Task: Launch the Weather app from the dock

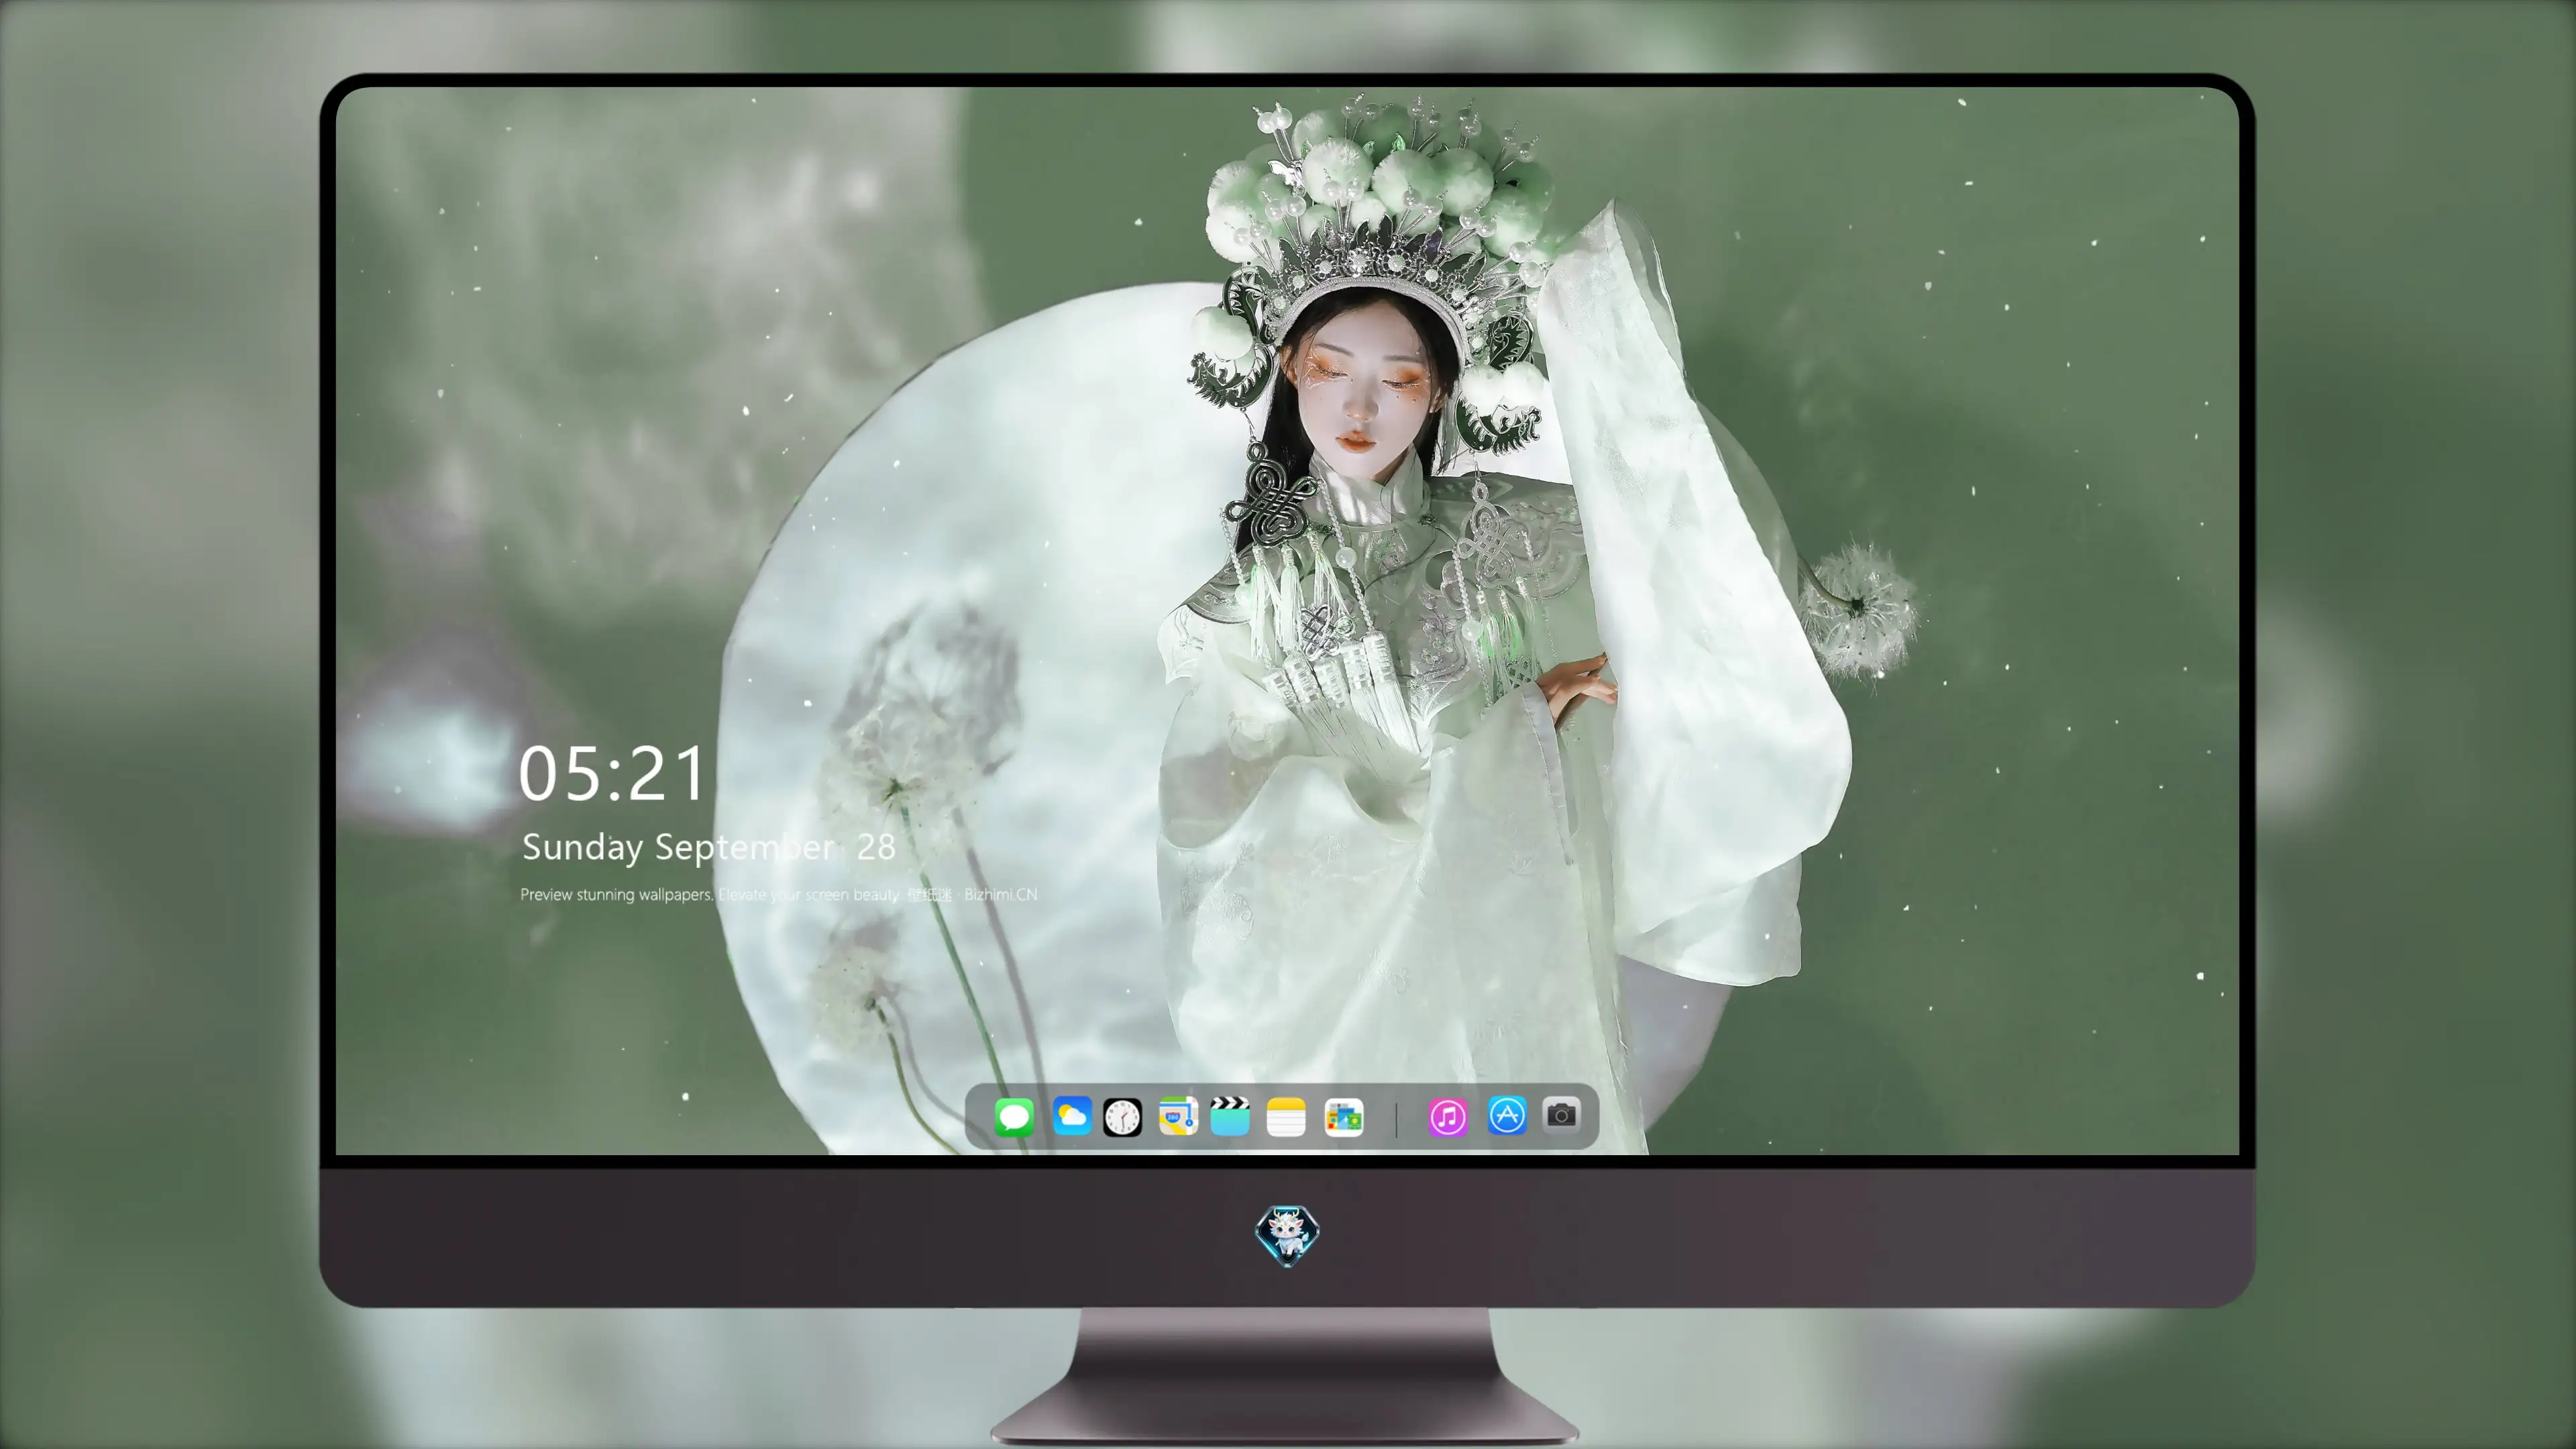Action: (1072, 1116)
